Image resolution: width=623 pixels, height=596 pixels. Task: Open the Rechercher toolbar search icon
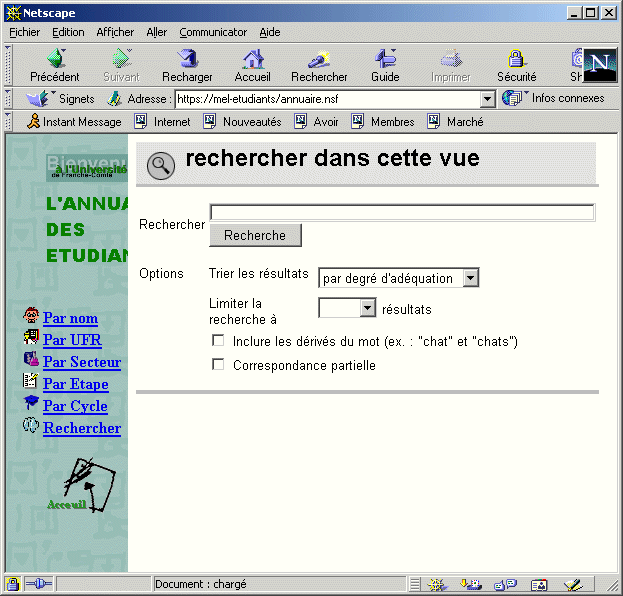(x=319, y=60)
